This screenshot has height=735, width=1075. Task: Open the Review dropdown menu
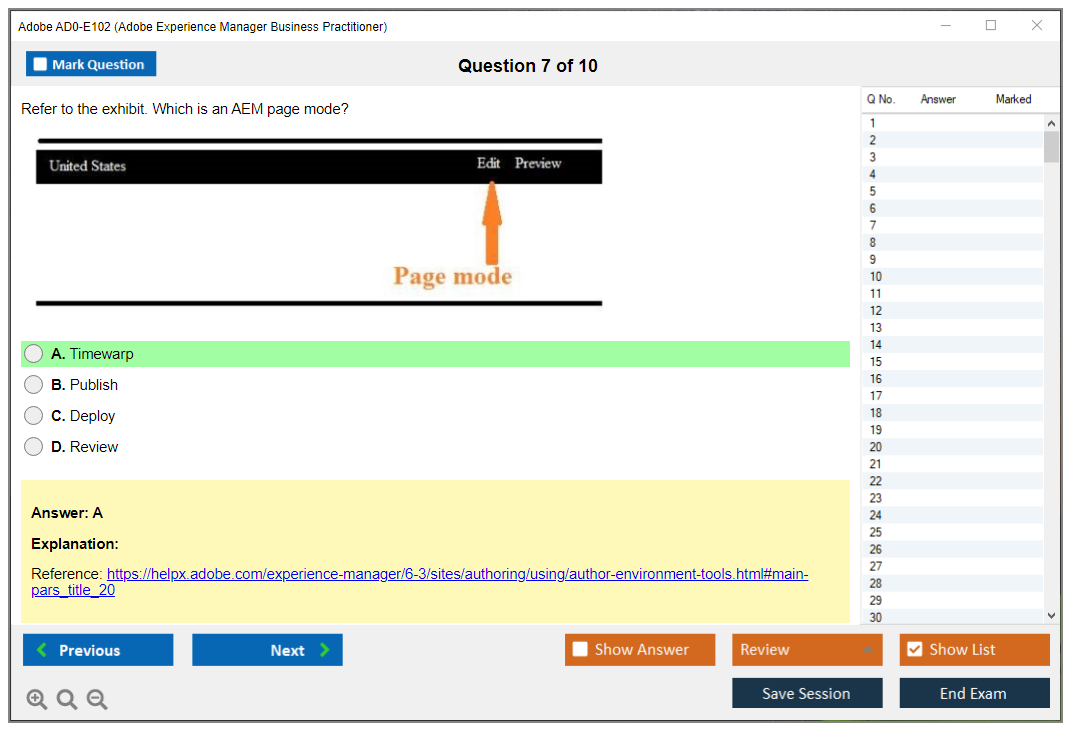(806, 650)
